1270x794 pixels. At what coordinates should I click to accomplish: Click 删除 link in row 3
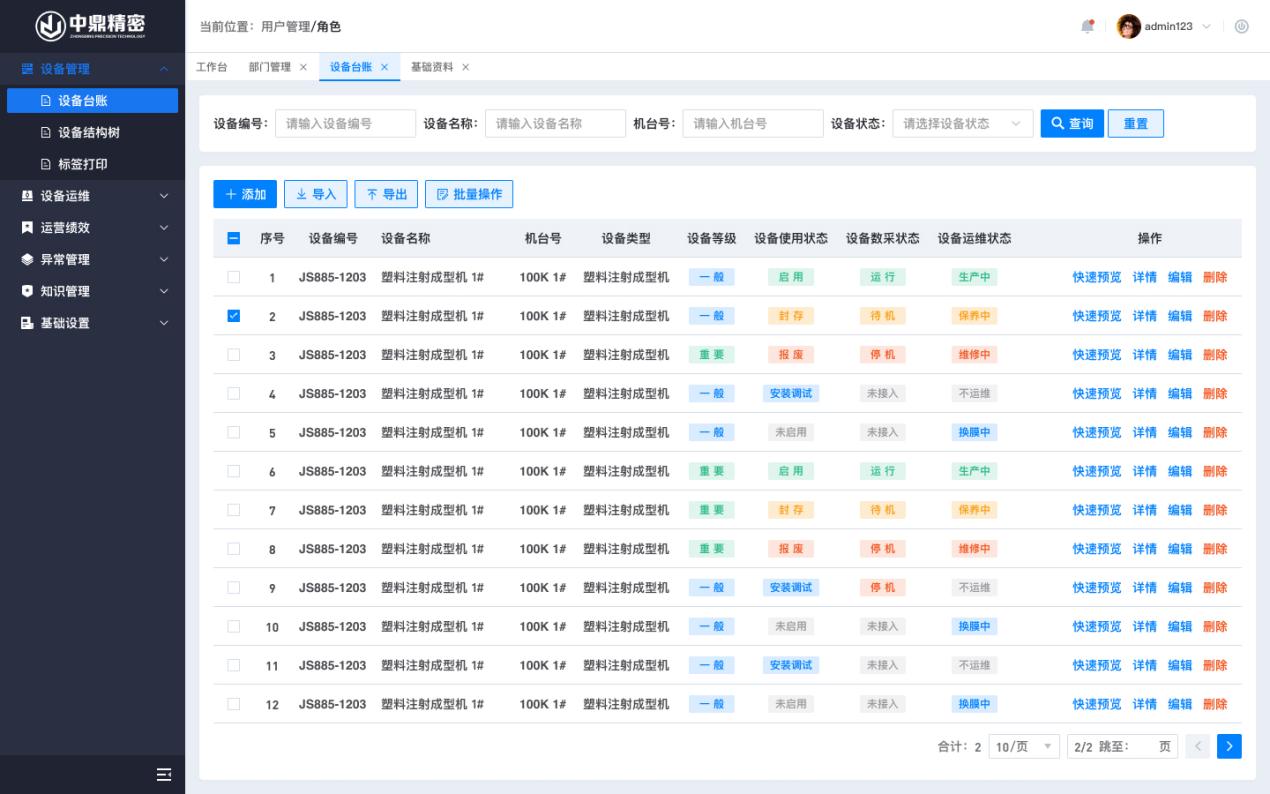pyautogui.click(x=1215, y=355)
